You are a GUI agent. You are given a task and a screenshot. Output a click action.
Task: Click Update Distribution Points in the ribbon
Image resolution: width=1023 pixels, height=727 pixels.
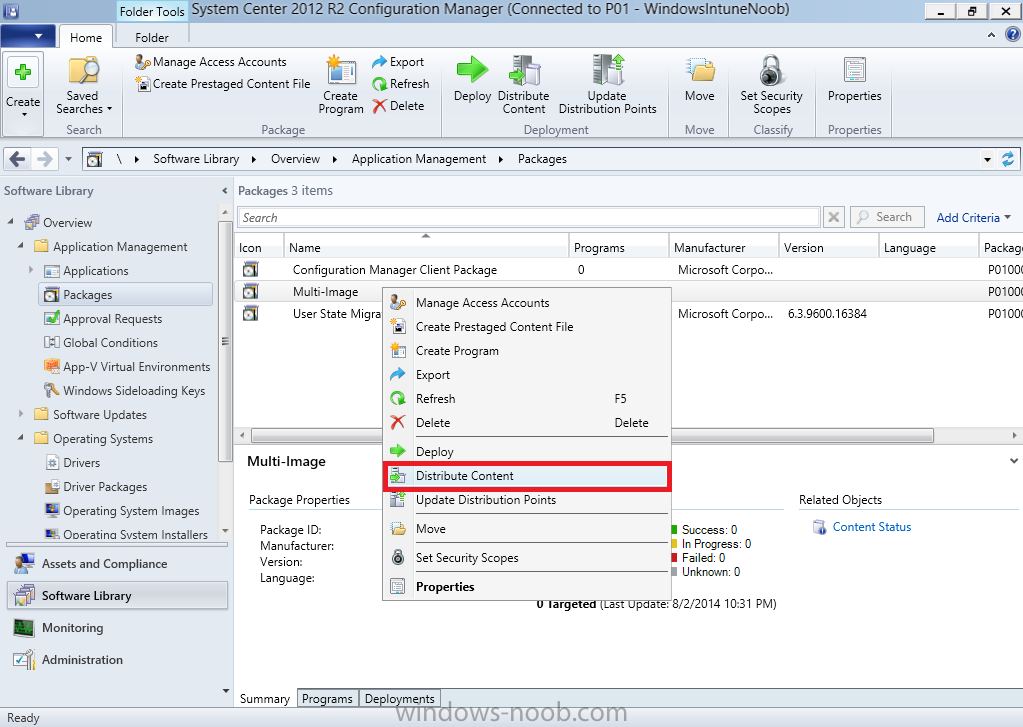click(607, 85)
